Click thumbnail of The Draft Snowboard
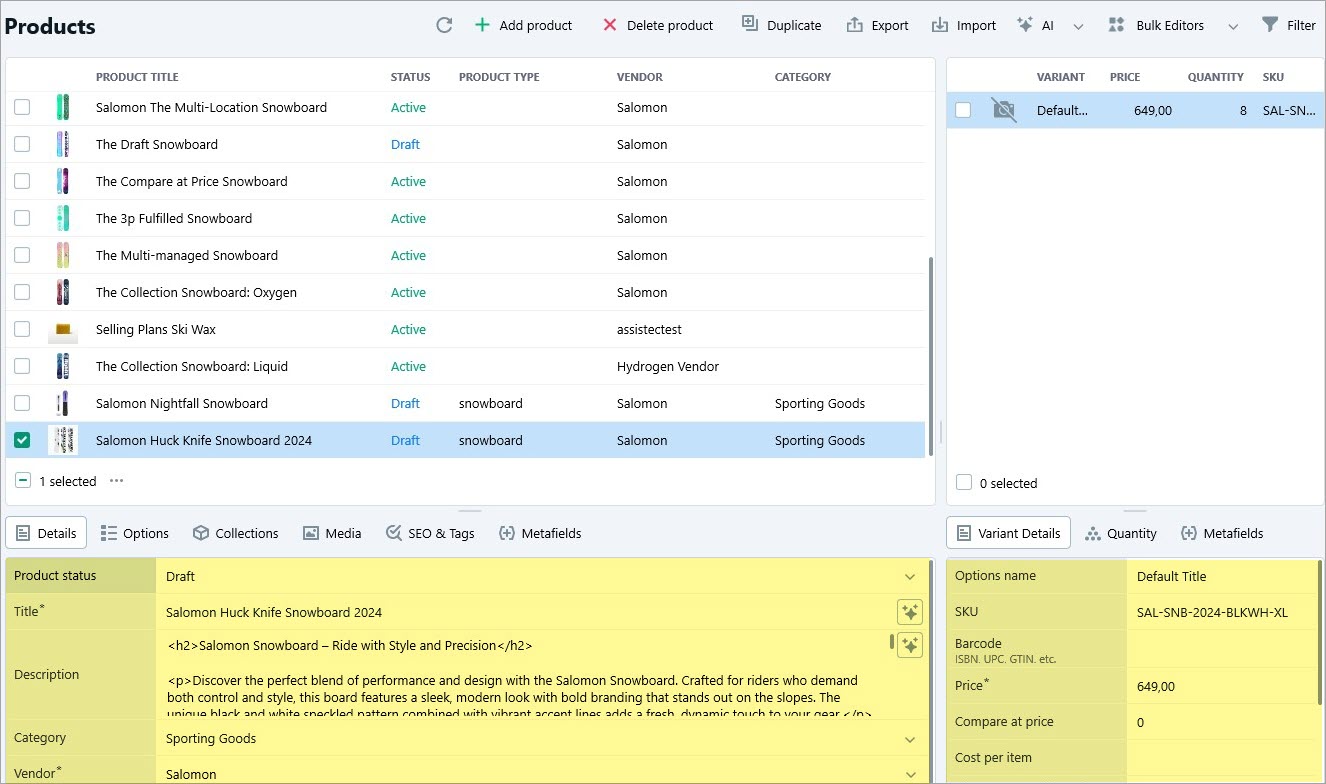This screenshot has width=1326, height=784. [x=63, y=144]
